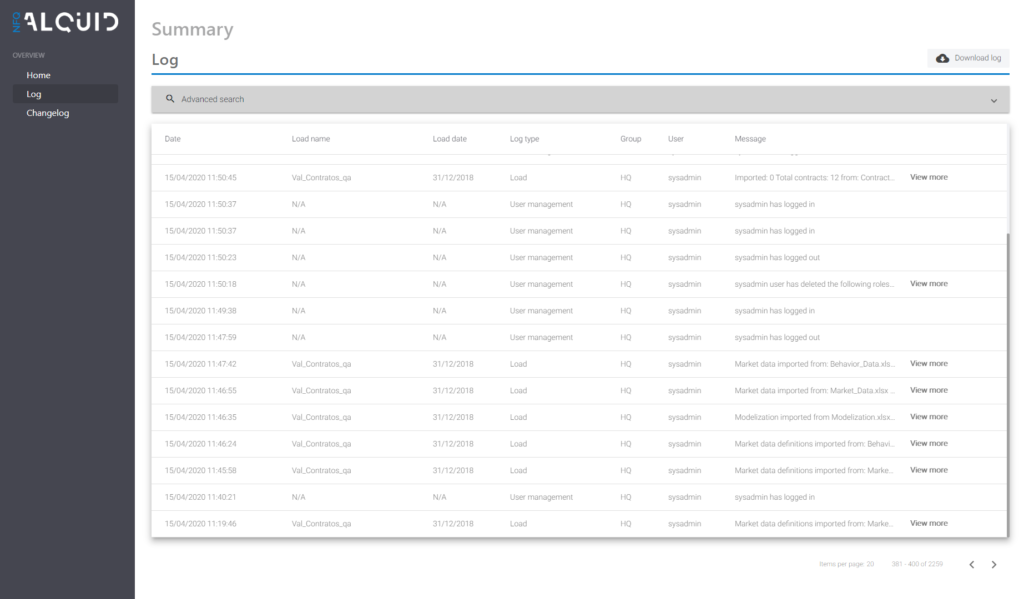Screen dimensions: 1024x599
Task: Sort by the Load name column header
Action: click(311, 139)
